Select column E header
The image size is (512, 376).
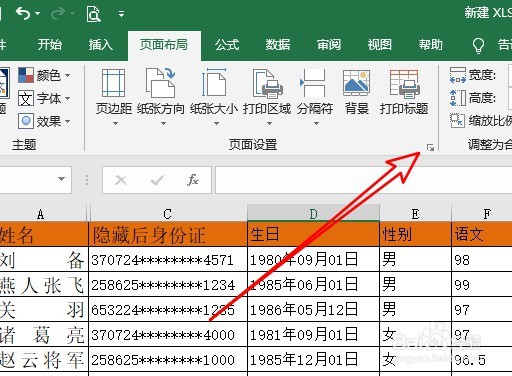[415, 214]
